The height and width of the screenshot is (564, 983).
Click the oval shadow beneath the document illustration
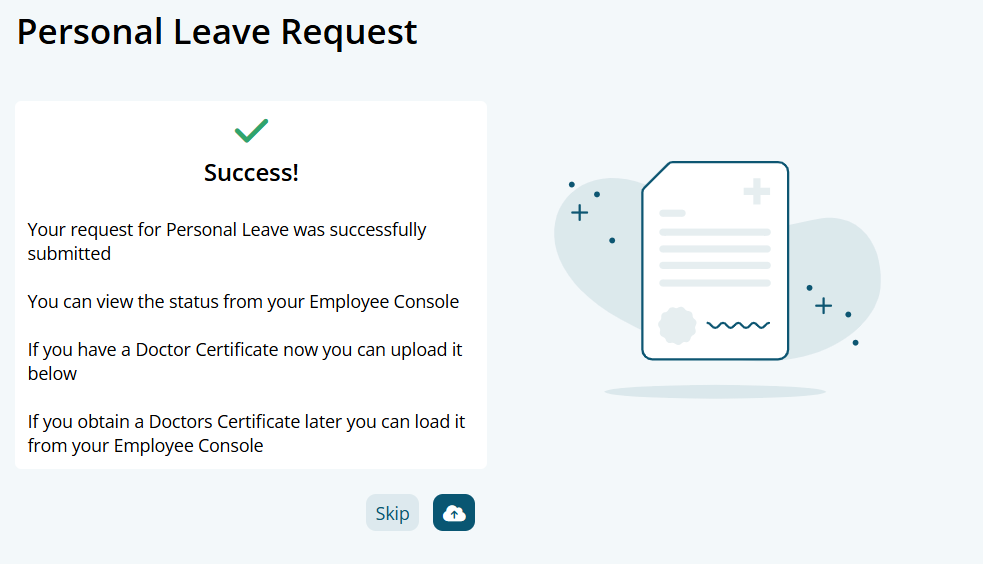tap(715, 391)
